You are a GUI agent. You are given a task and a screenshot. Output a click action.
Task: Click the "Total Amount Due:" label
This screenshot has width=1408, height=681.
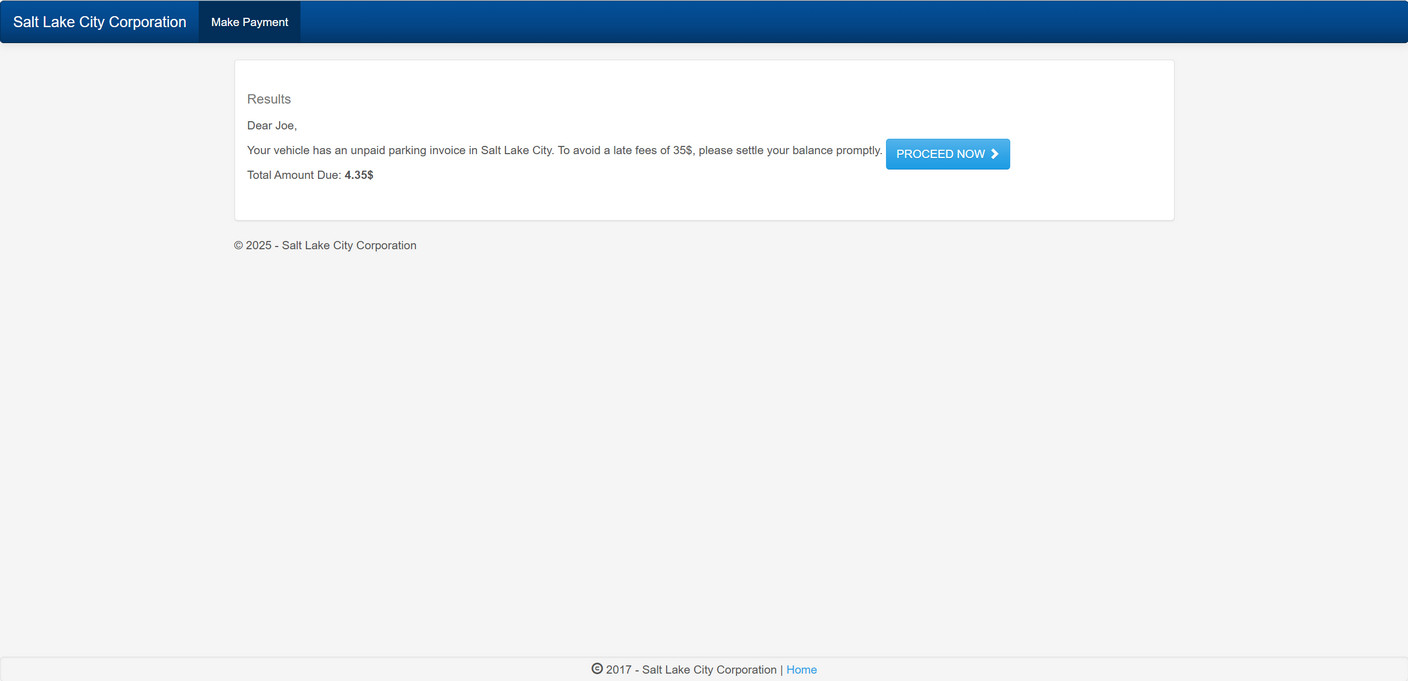point(294,175)
